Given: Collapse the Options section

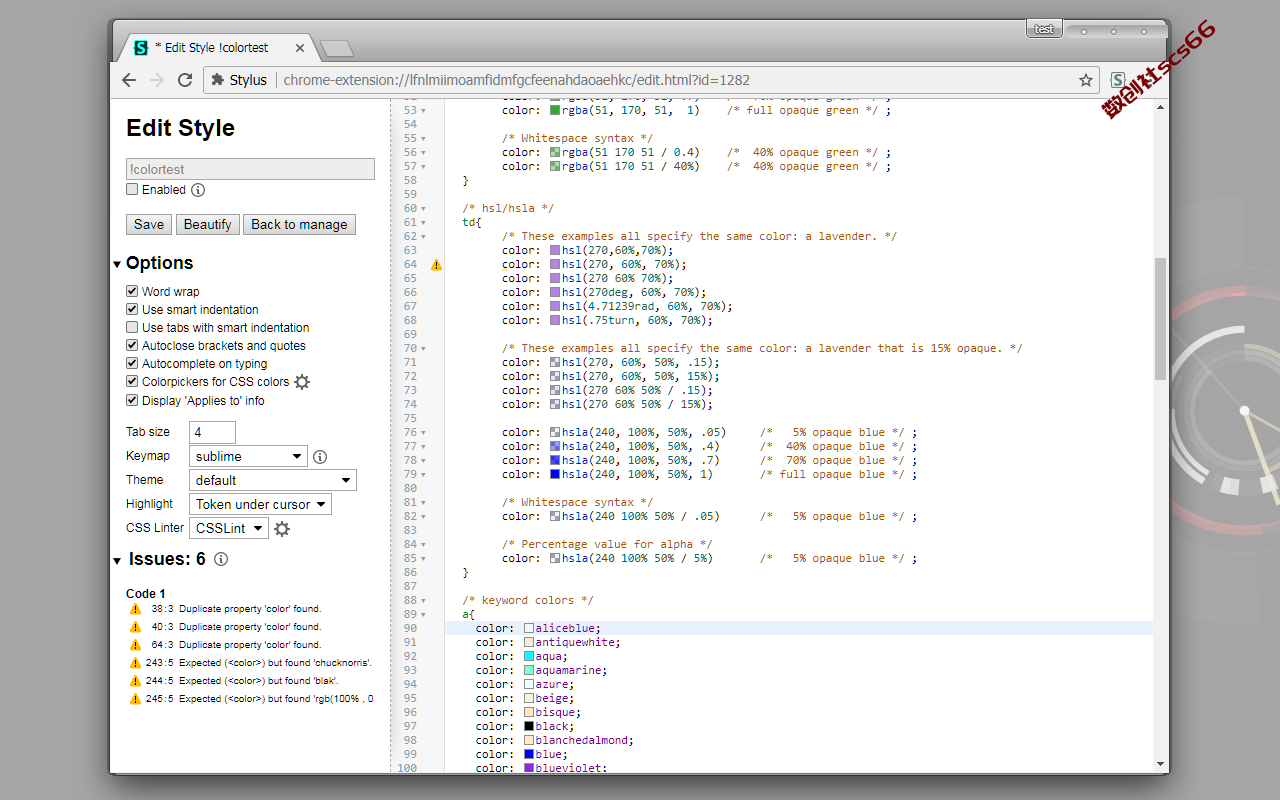Looking at the screenshot, I should (x=118, y=264).
